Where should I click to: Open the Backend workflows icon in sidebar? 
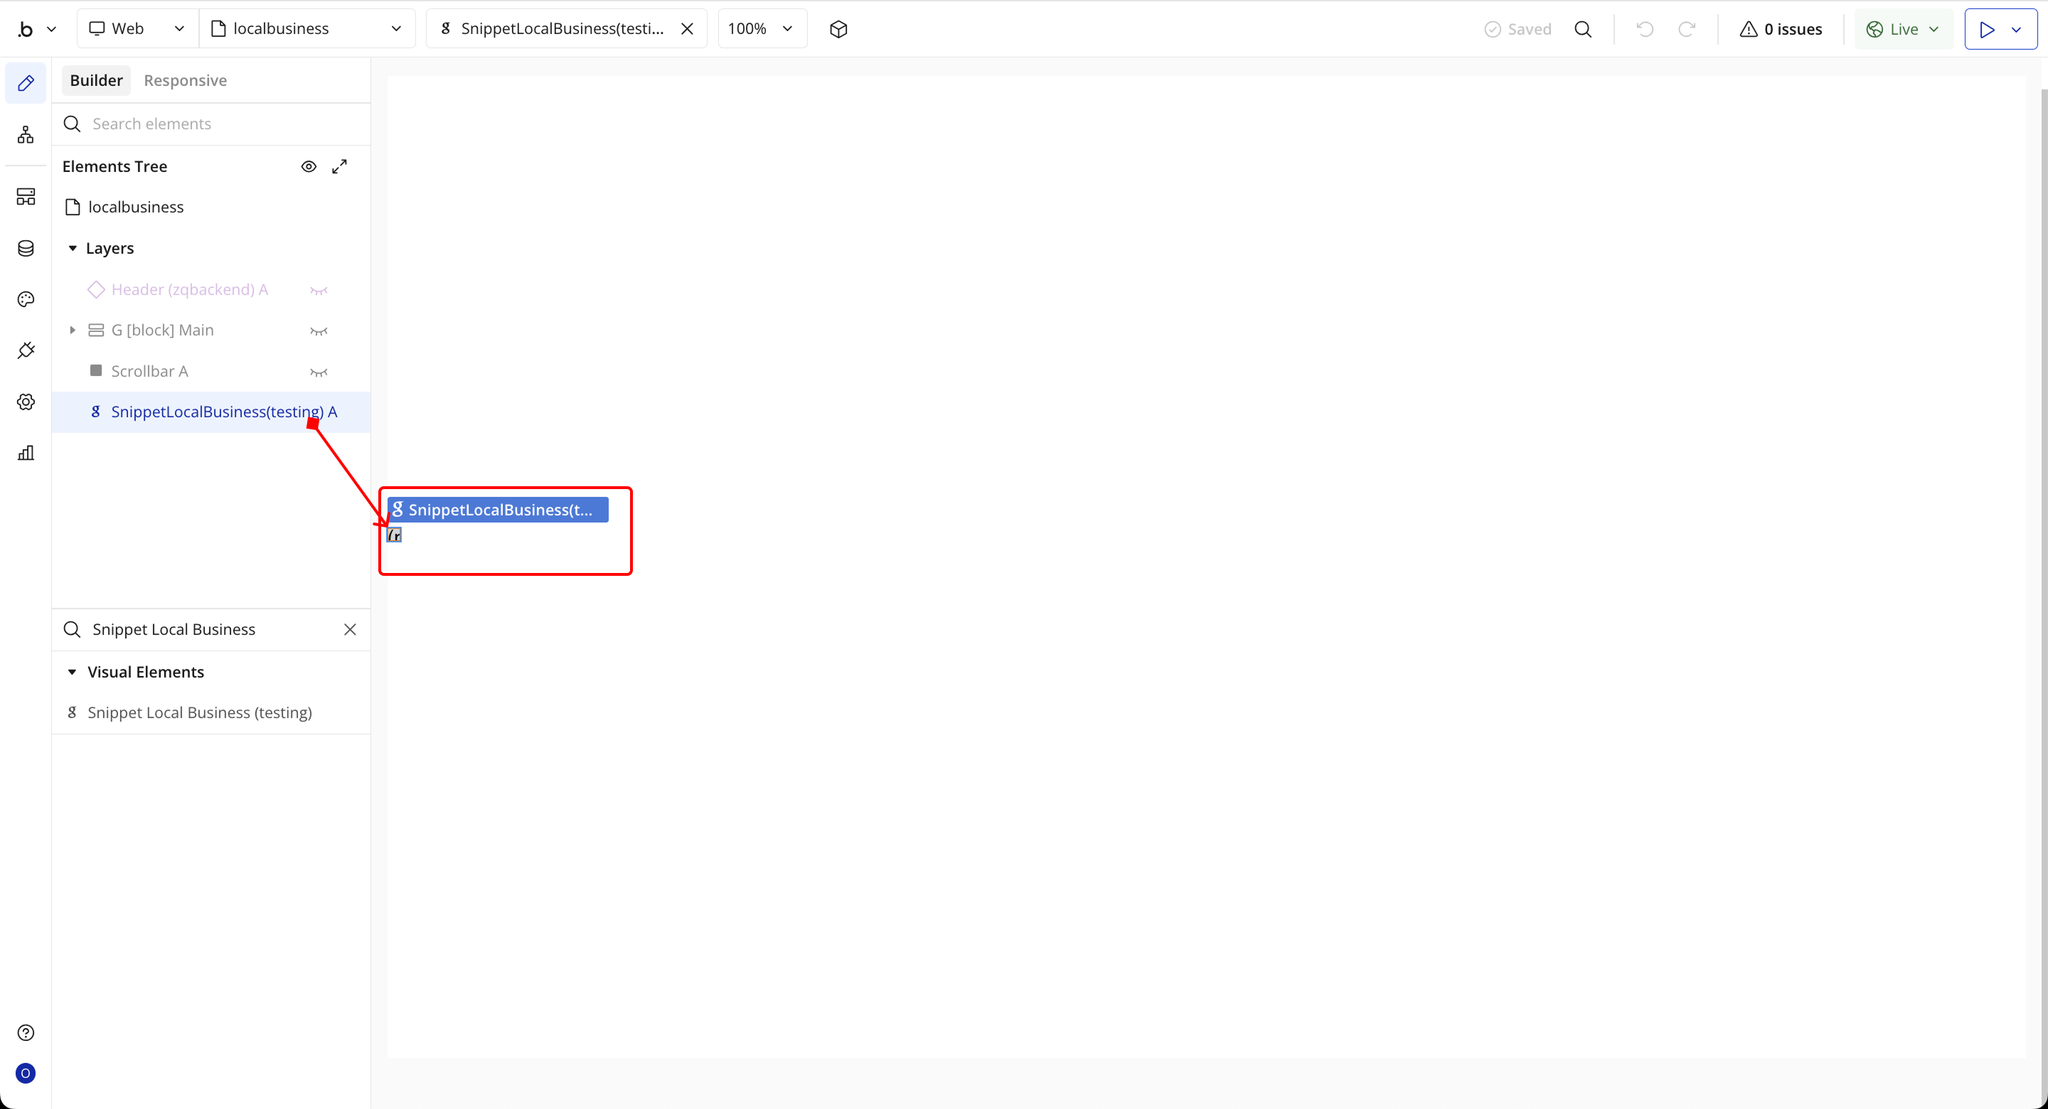coord(26,197)
